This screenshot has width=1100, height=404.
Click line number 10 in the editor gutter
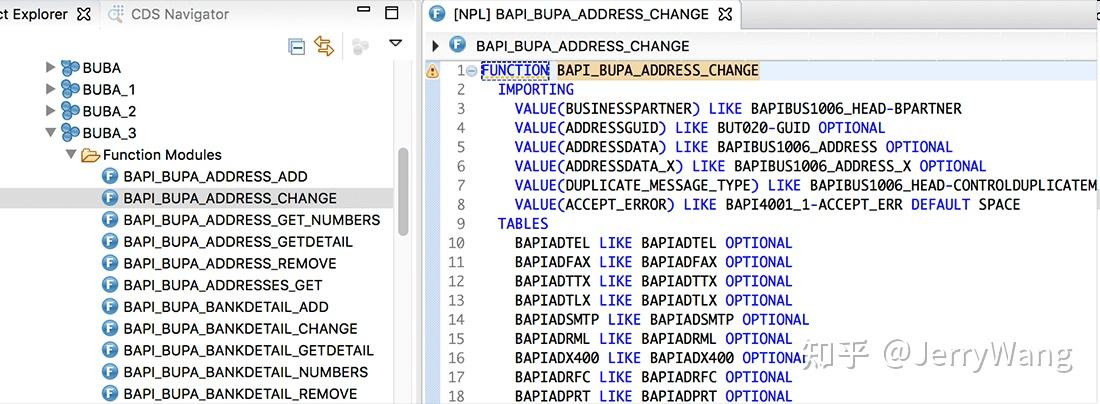pos(456,243)
